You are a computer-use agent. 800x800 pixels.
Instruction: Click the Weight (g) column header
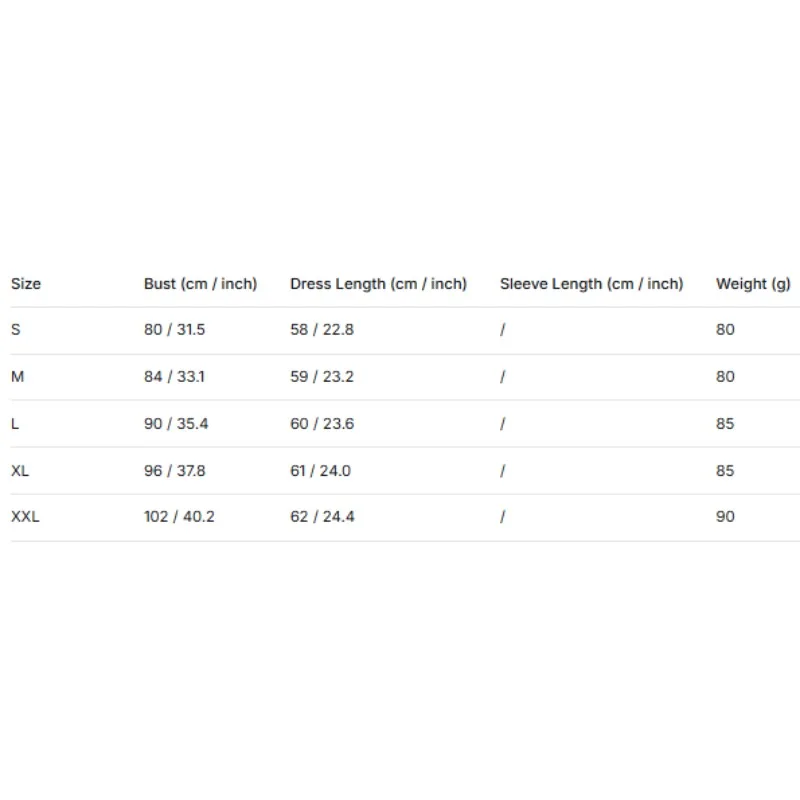click(x=753, y=284)
